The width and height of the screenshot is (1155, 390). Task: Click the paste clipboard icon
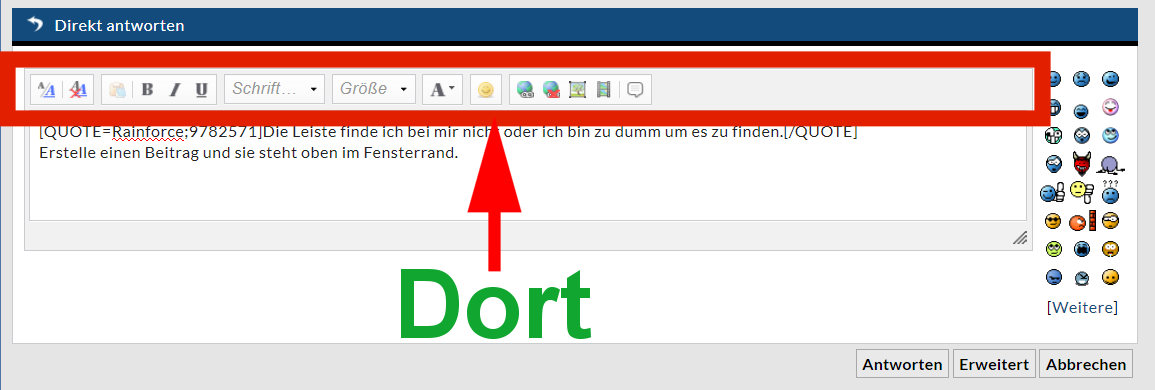(117, 90)
